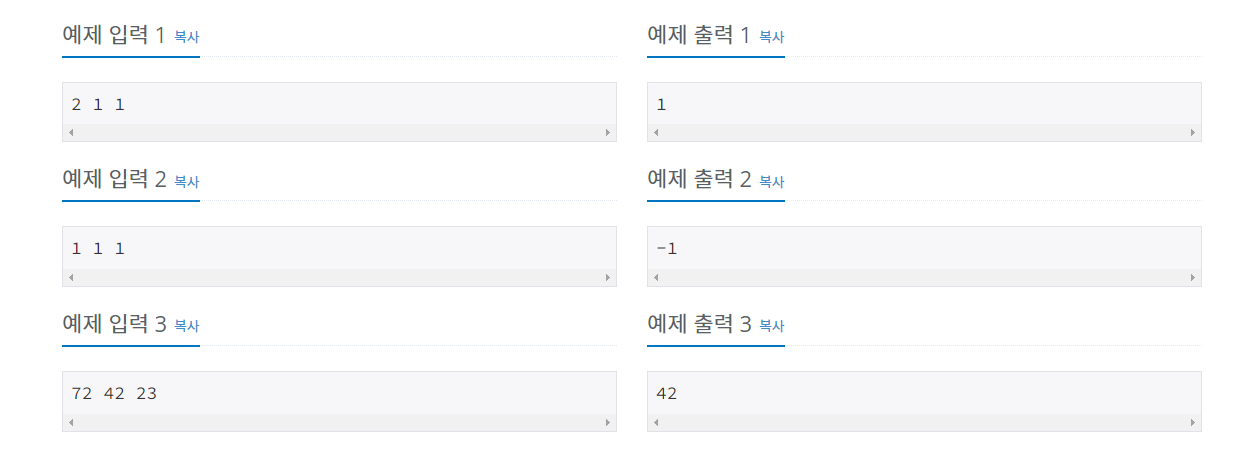Click the sample output text '-1'
This screenshot has height=454, width=1254.
(x=667, y=248)
